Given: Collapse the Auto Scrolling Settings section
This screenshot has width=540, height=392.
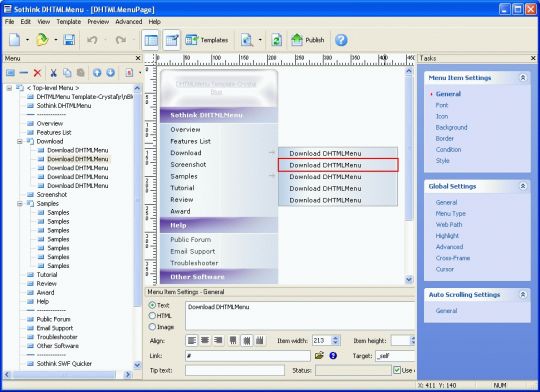Looking at the screenshot, I should click(523, 295).
